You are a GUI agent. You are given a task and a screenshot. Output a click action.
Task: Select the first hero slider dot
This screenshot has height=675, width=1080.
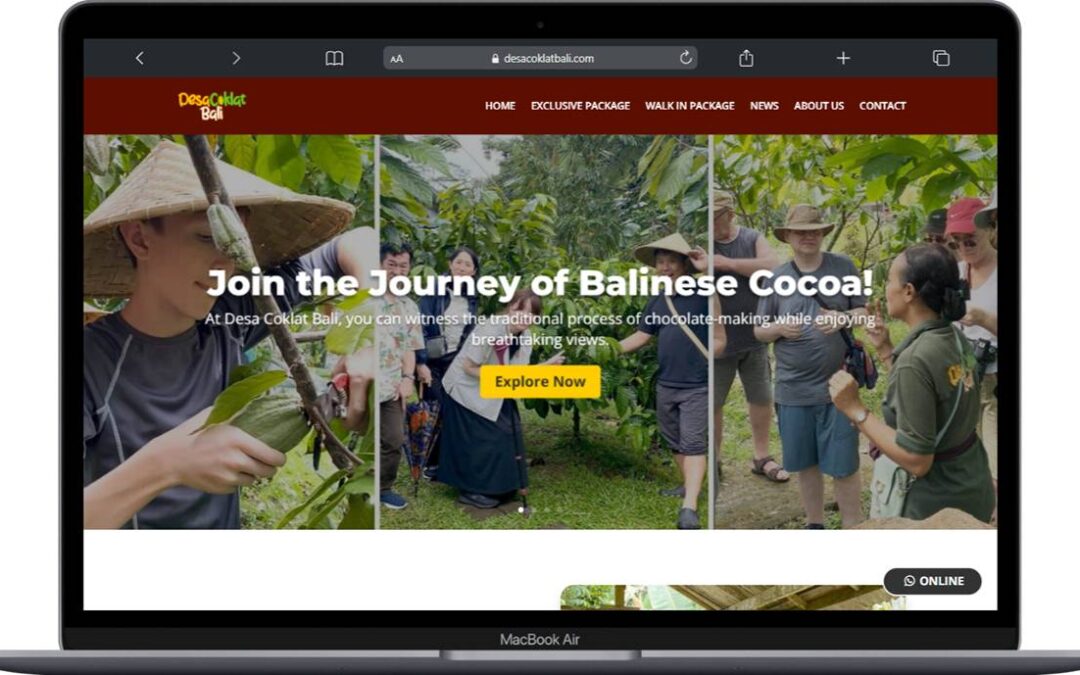(521, 510)
